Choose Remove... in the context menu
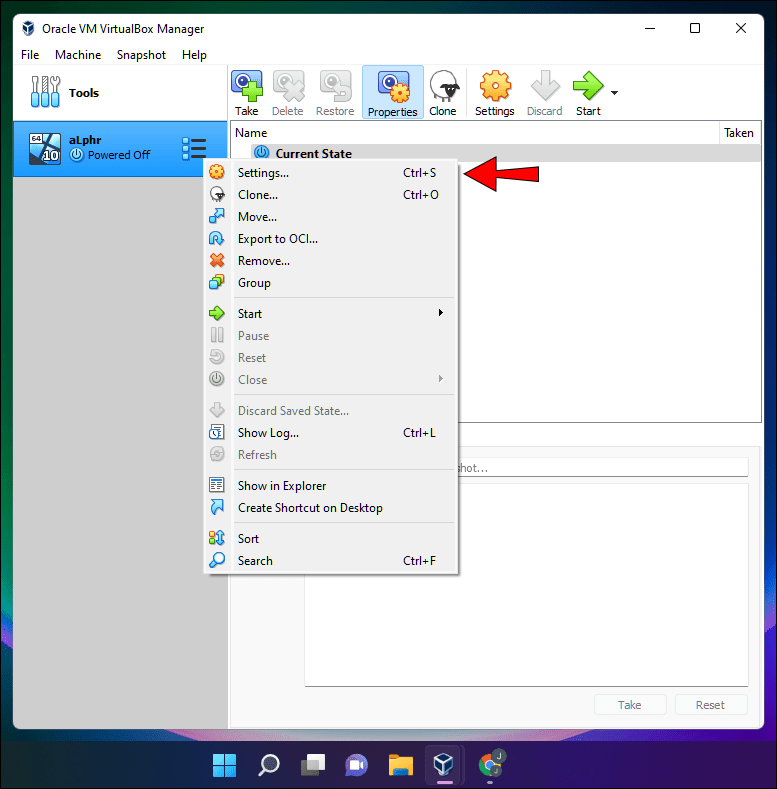Viewport: 777px width, 789px height. coord(331,261)
